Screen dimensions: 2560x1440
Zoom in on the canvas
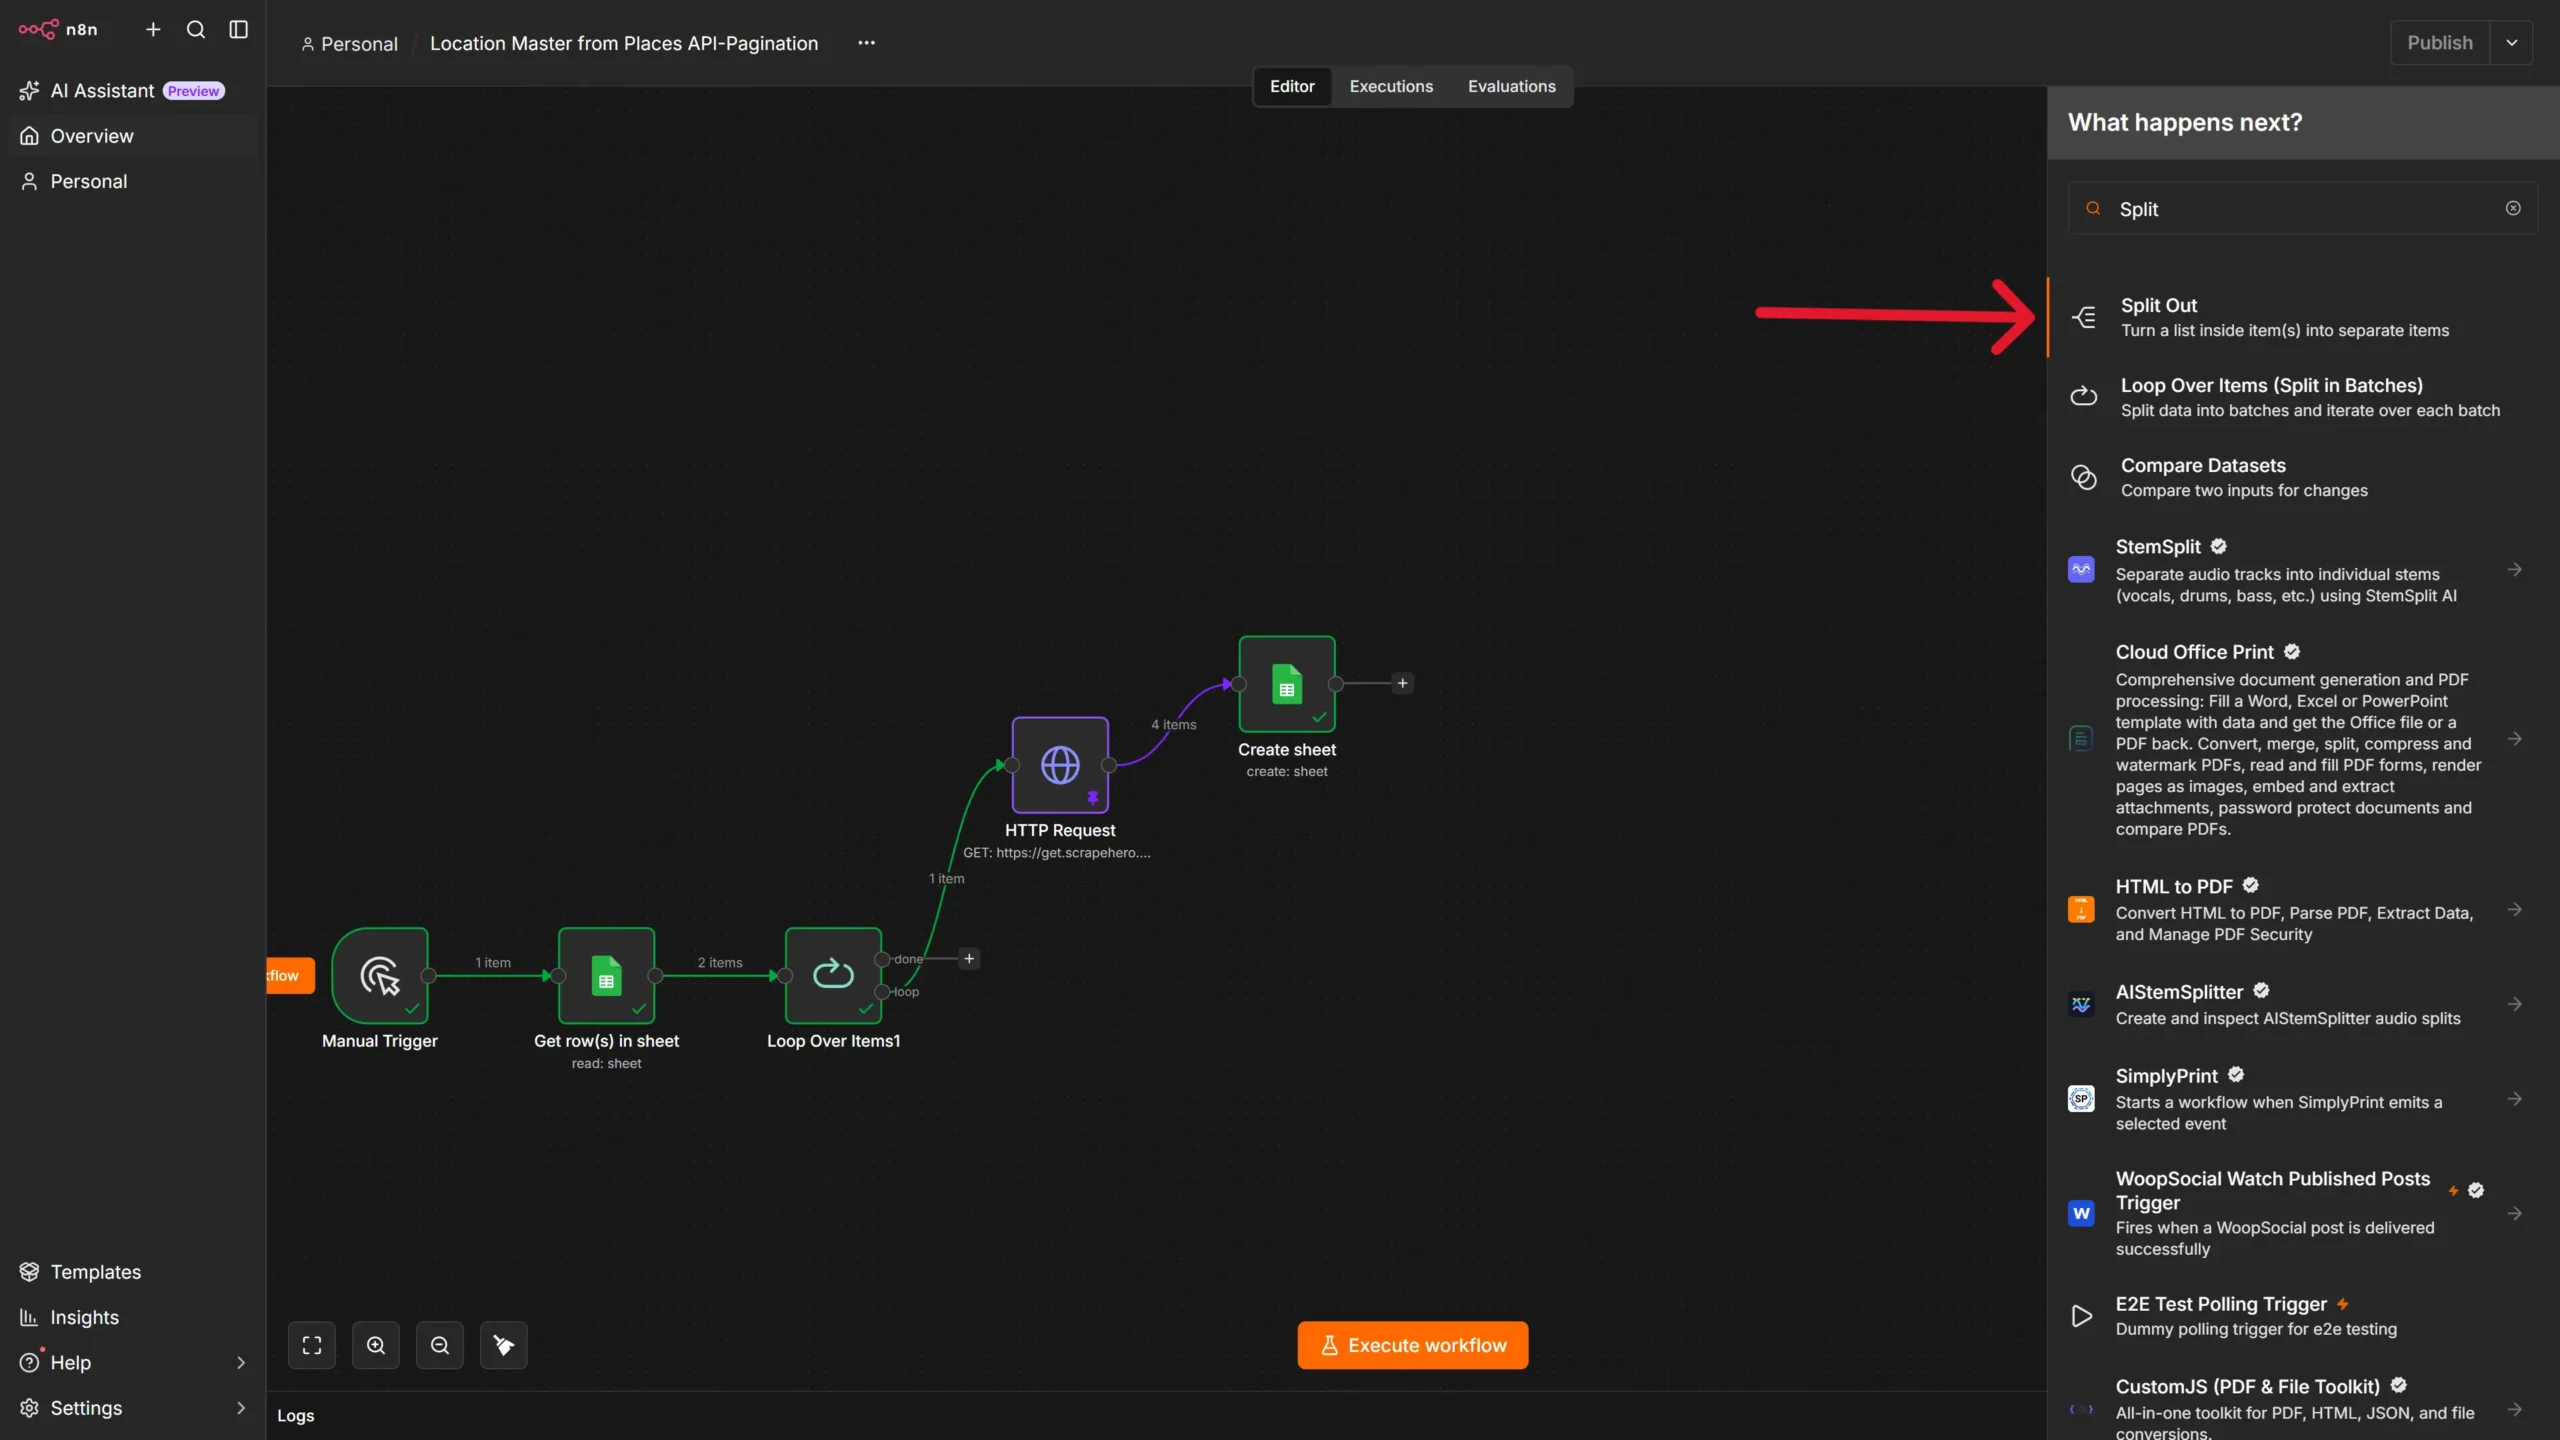coord(376,1345)
